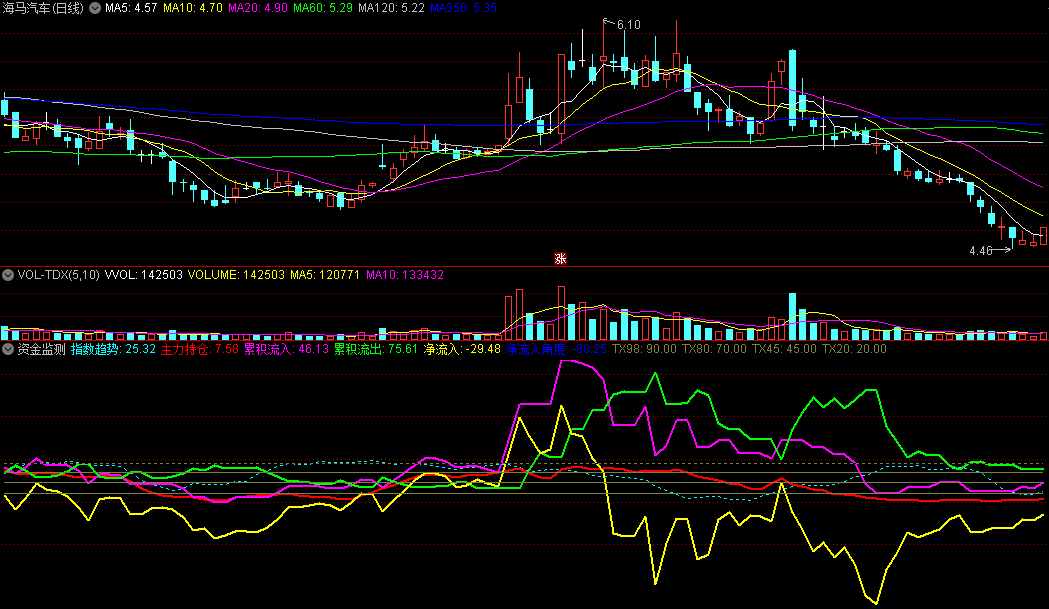The height and width of the screenshot is (609, 1049).
Task: Click the 累积流入: 46.13 label
Action: click(286, 349)
